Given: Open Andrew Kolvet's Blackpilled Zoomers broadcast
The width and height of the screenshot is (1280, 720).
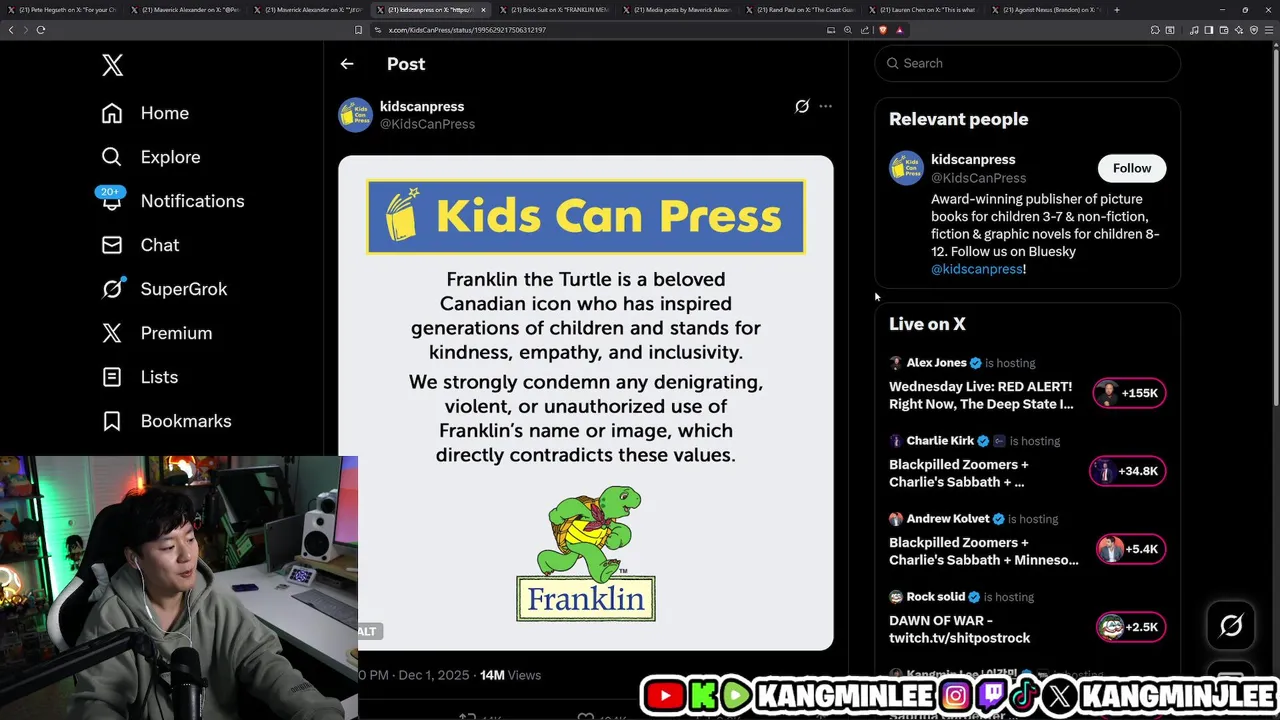Looking at the screenshot, I should [984, 551].
